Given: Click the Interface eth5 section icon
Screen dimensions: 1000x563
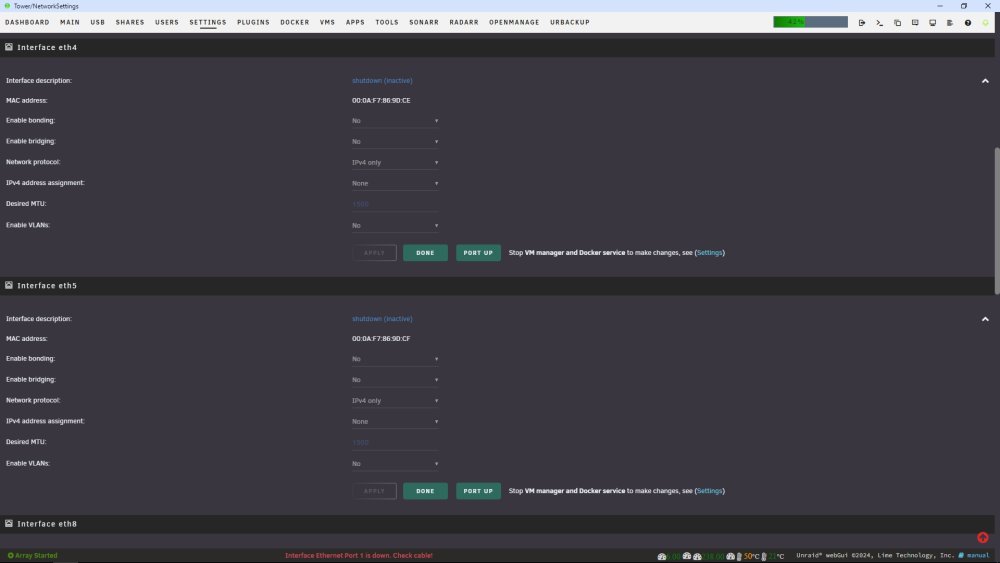Looking at the screenshot, I should pyautogui.click(x=9, y=286).
